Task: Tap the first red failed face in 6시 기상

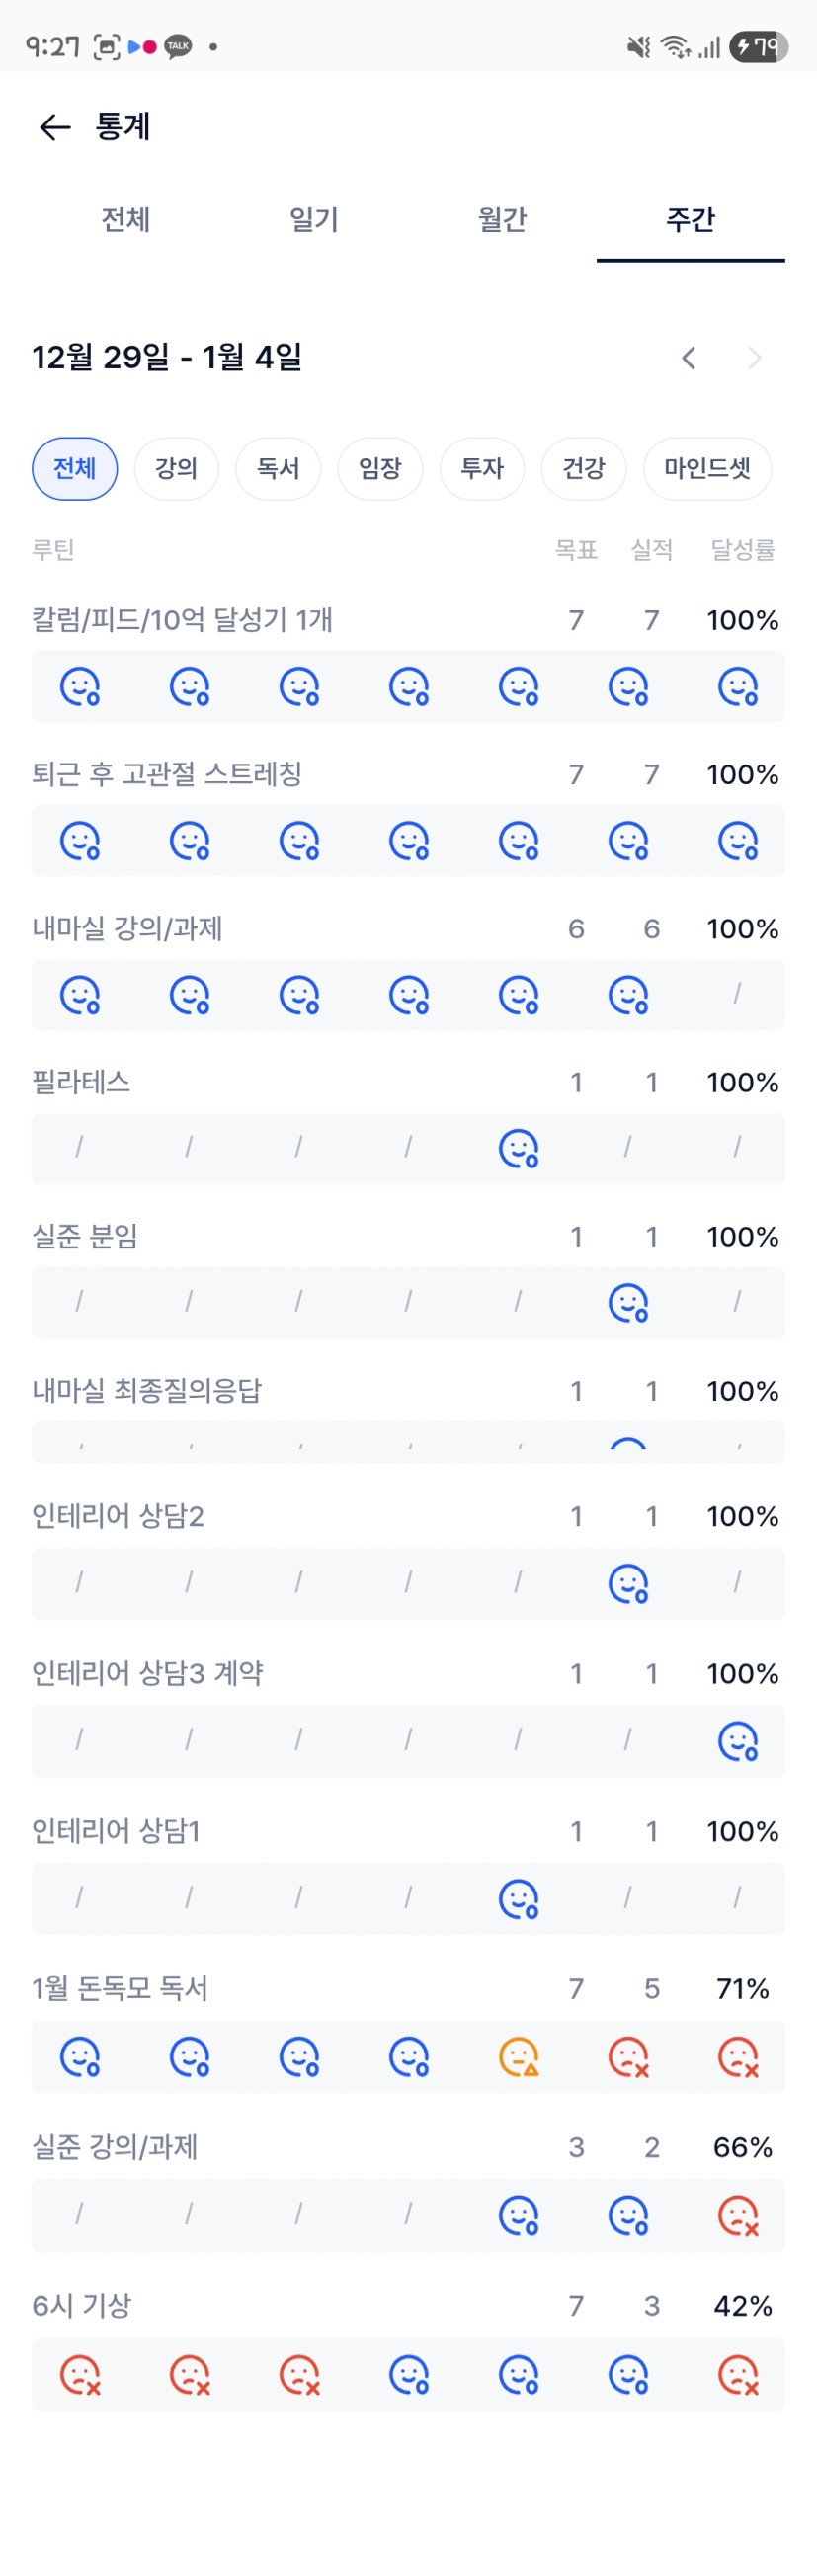Action: [80, 2374]
